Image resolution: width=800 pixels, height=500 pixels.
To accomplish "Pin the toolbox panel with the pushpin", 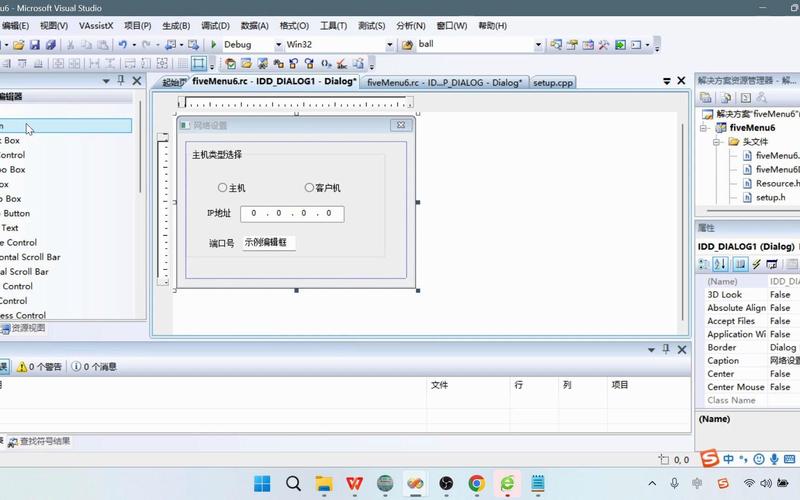I will (x=121, y=80).
